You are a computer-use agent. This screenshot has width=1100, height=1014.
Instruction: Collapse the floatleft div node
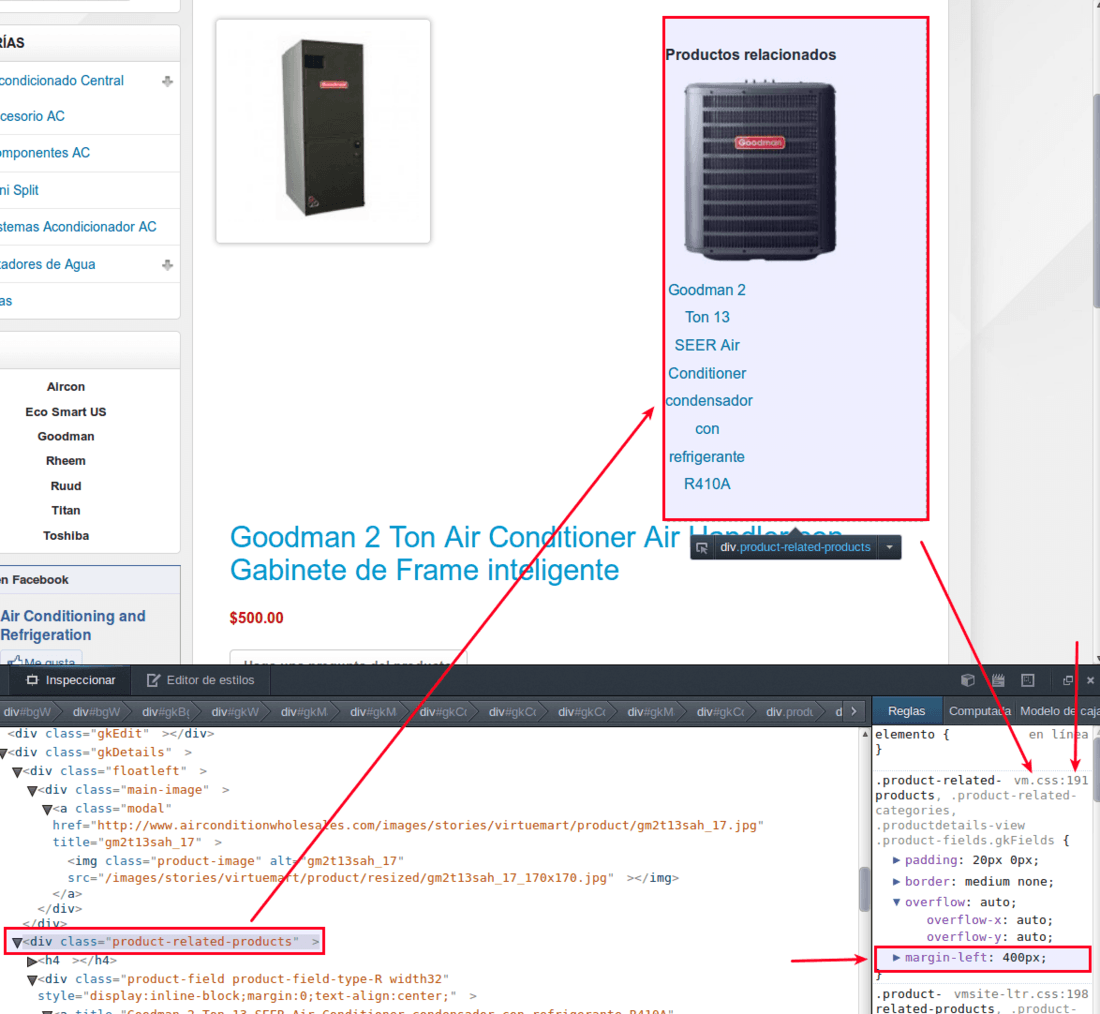tap(17, 772)
